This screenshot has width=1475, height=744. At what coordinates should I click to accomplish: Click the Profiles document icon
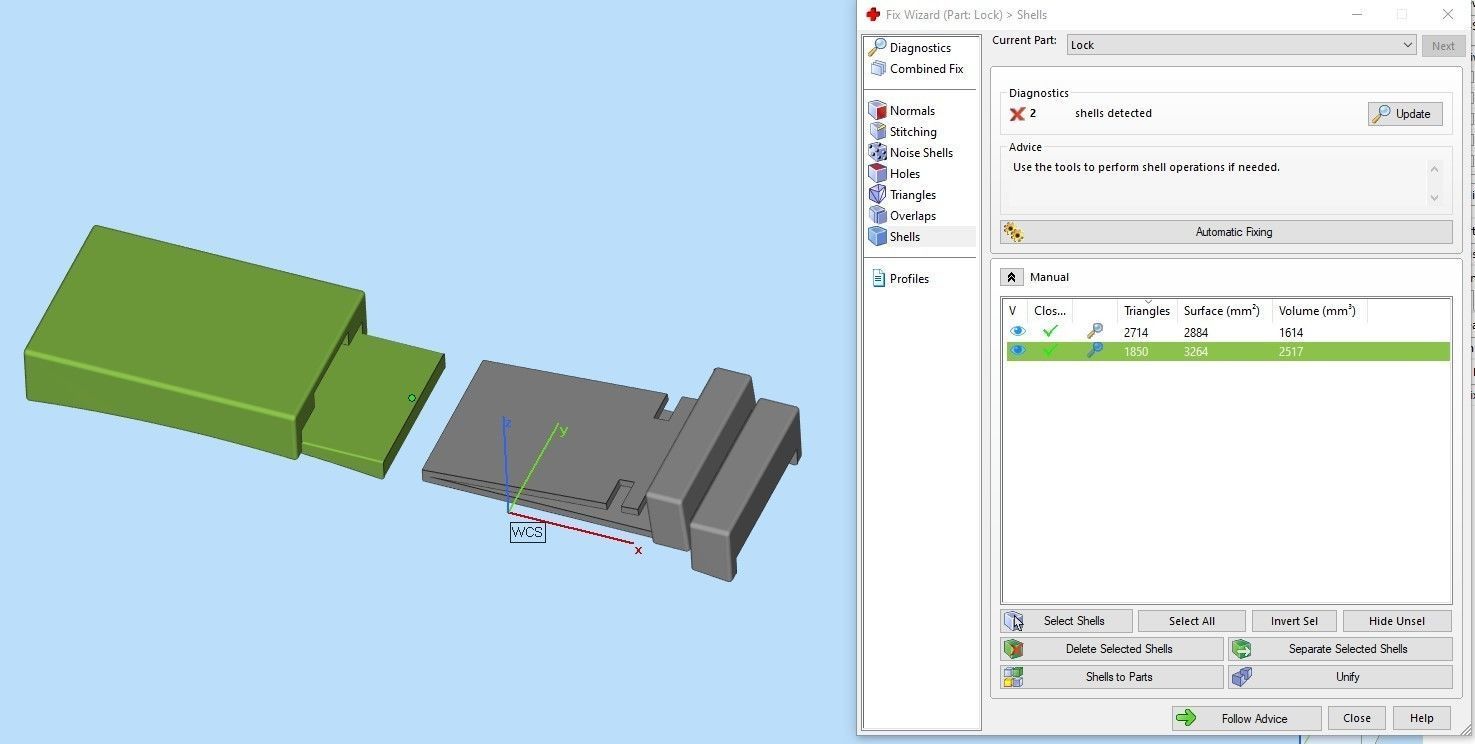pos(878,278)
